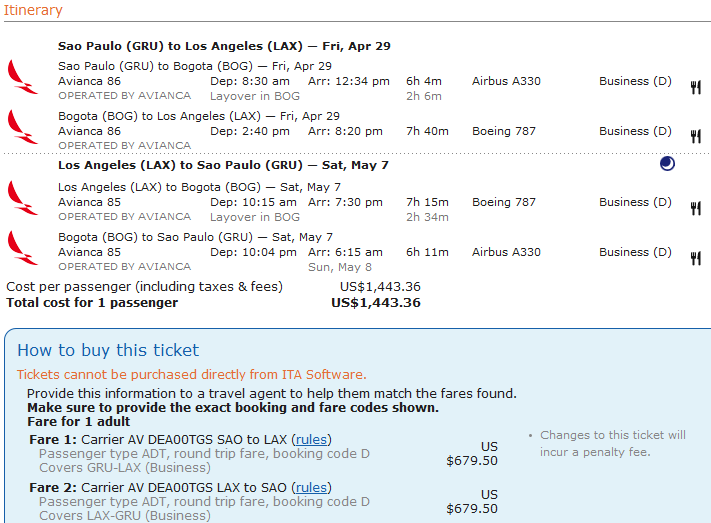Click Fare 2 price US $679.50
Image resolution: width=711 pixels, height=523 pixels.
click(472, 502)
